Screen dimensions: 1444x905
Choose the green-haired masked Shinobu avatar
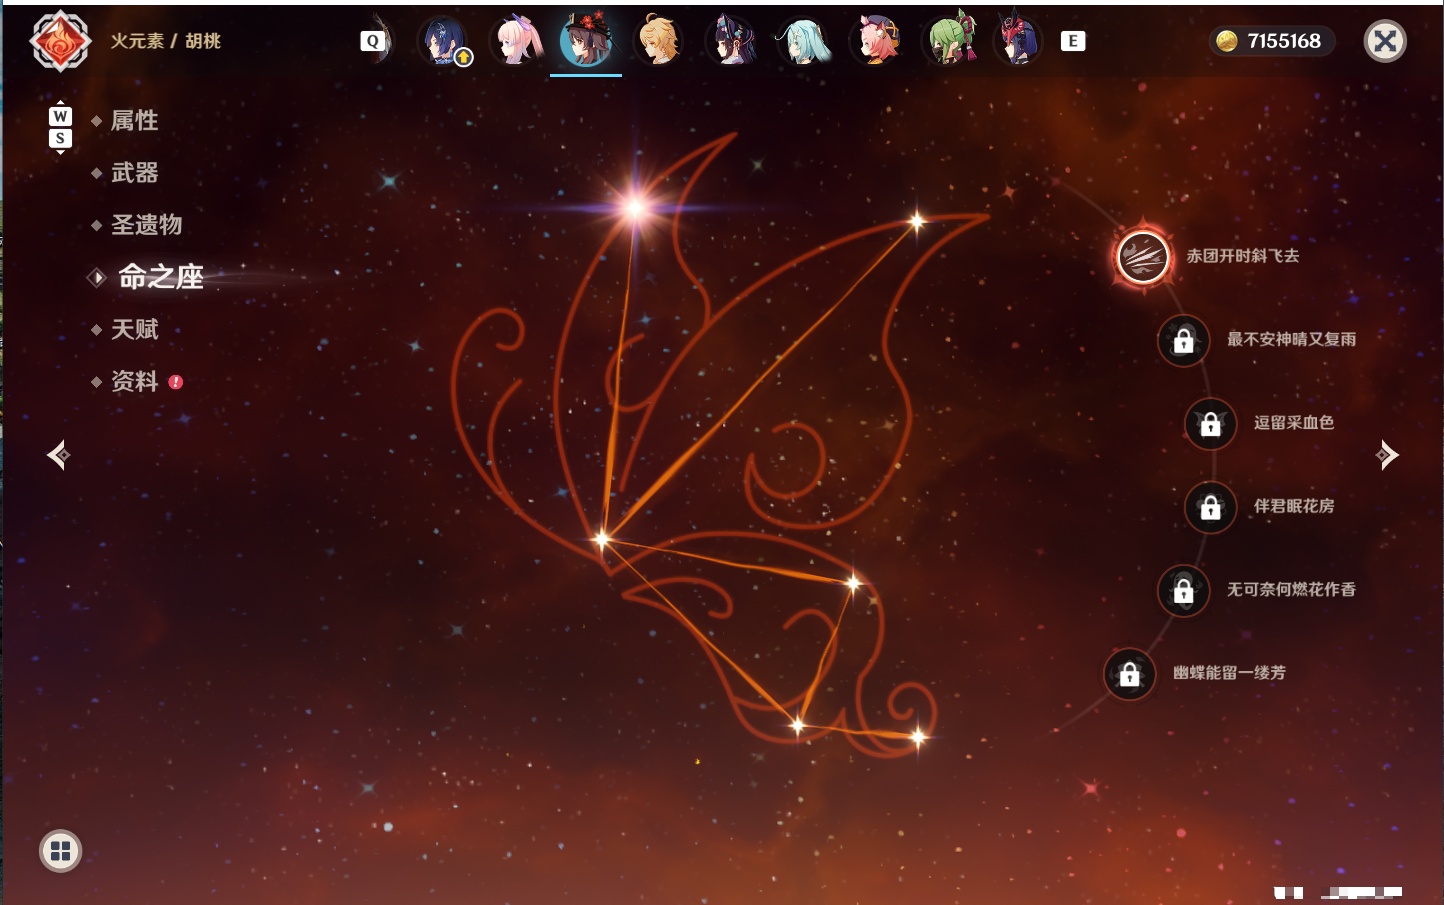950,39
